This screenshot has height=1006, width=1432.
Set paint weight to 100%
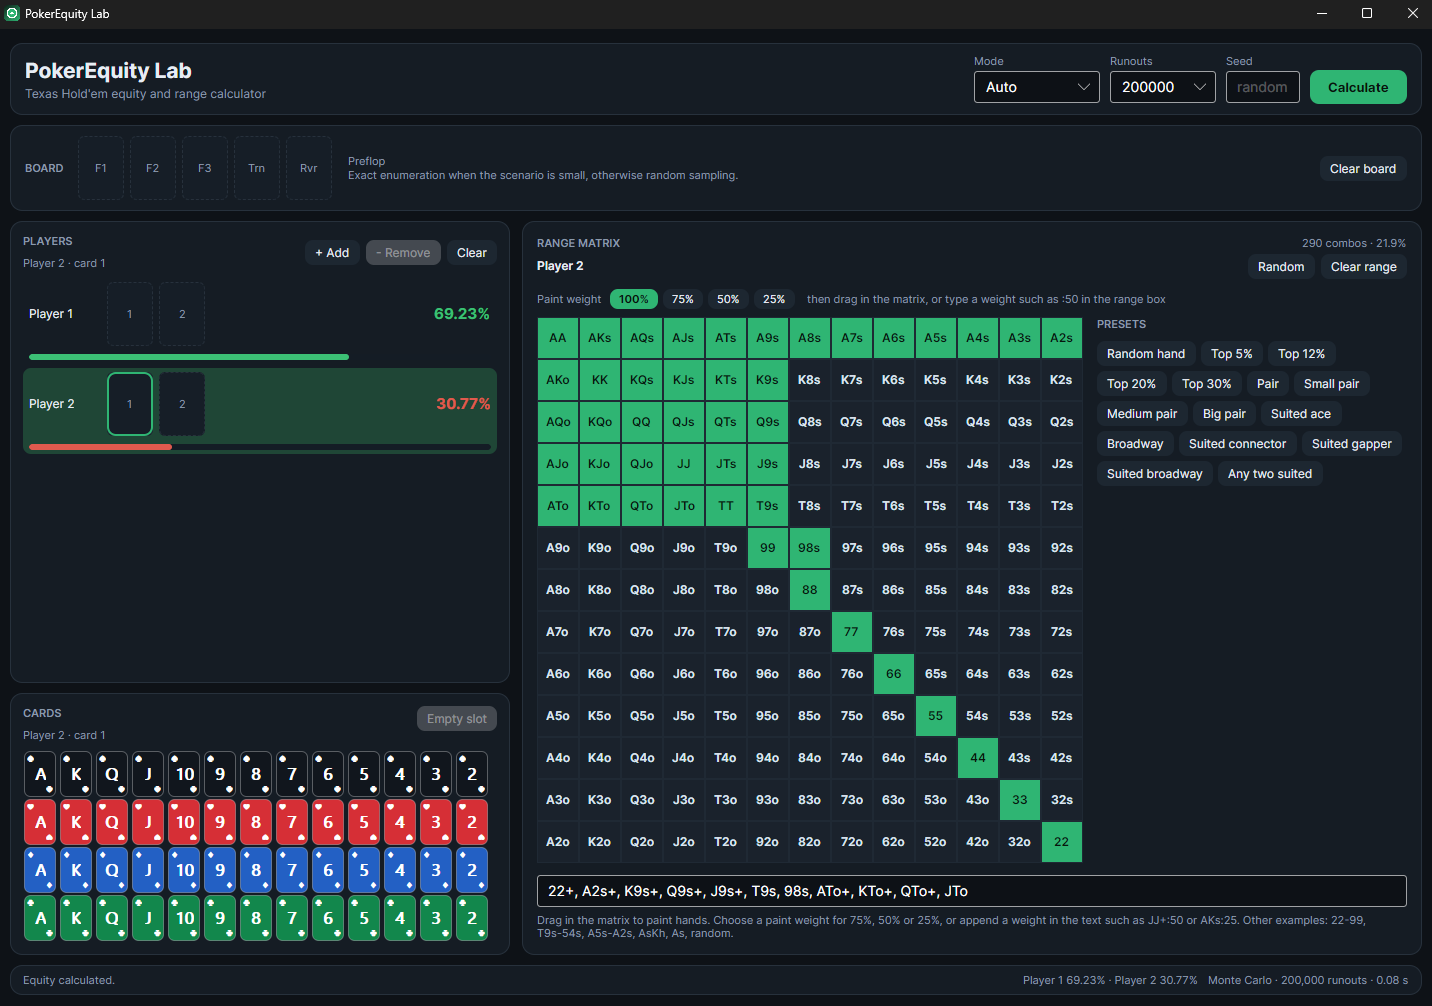click(633, 299)
